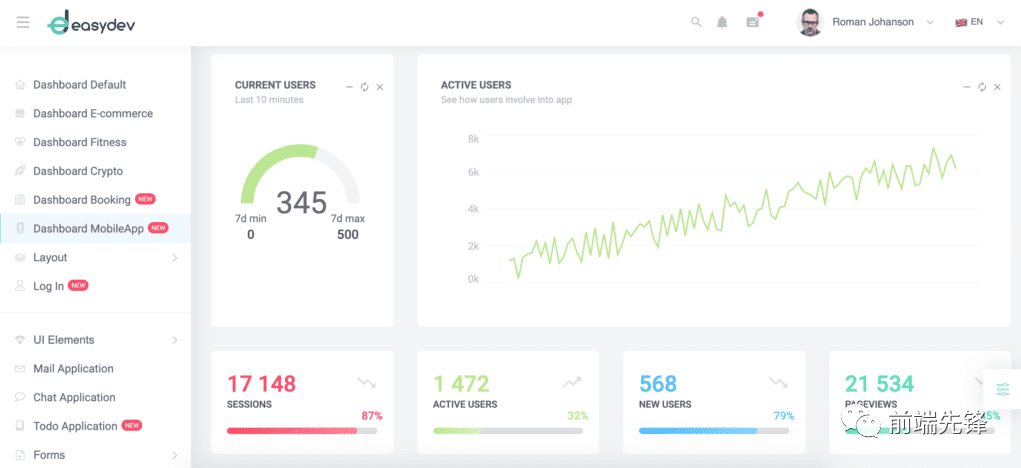Expand the UI Elements submenu
The width and height of the screenshot is (1021, 468).
click(x=95, y=340)
